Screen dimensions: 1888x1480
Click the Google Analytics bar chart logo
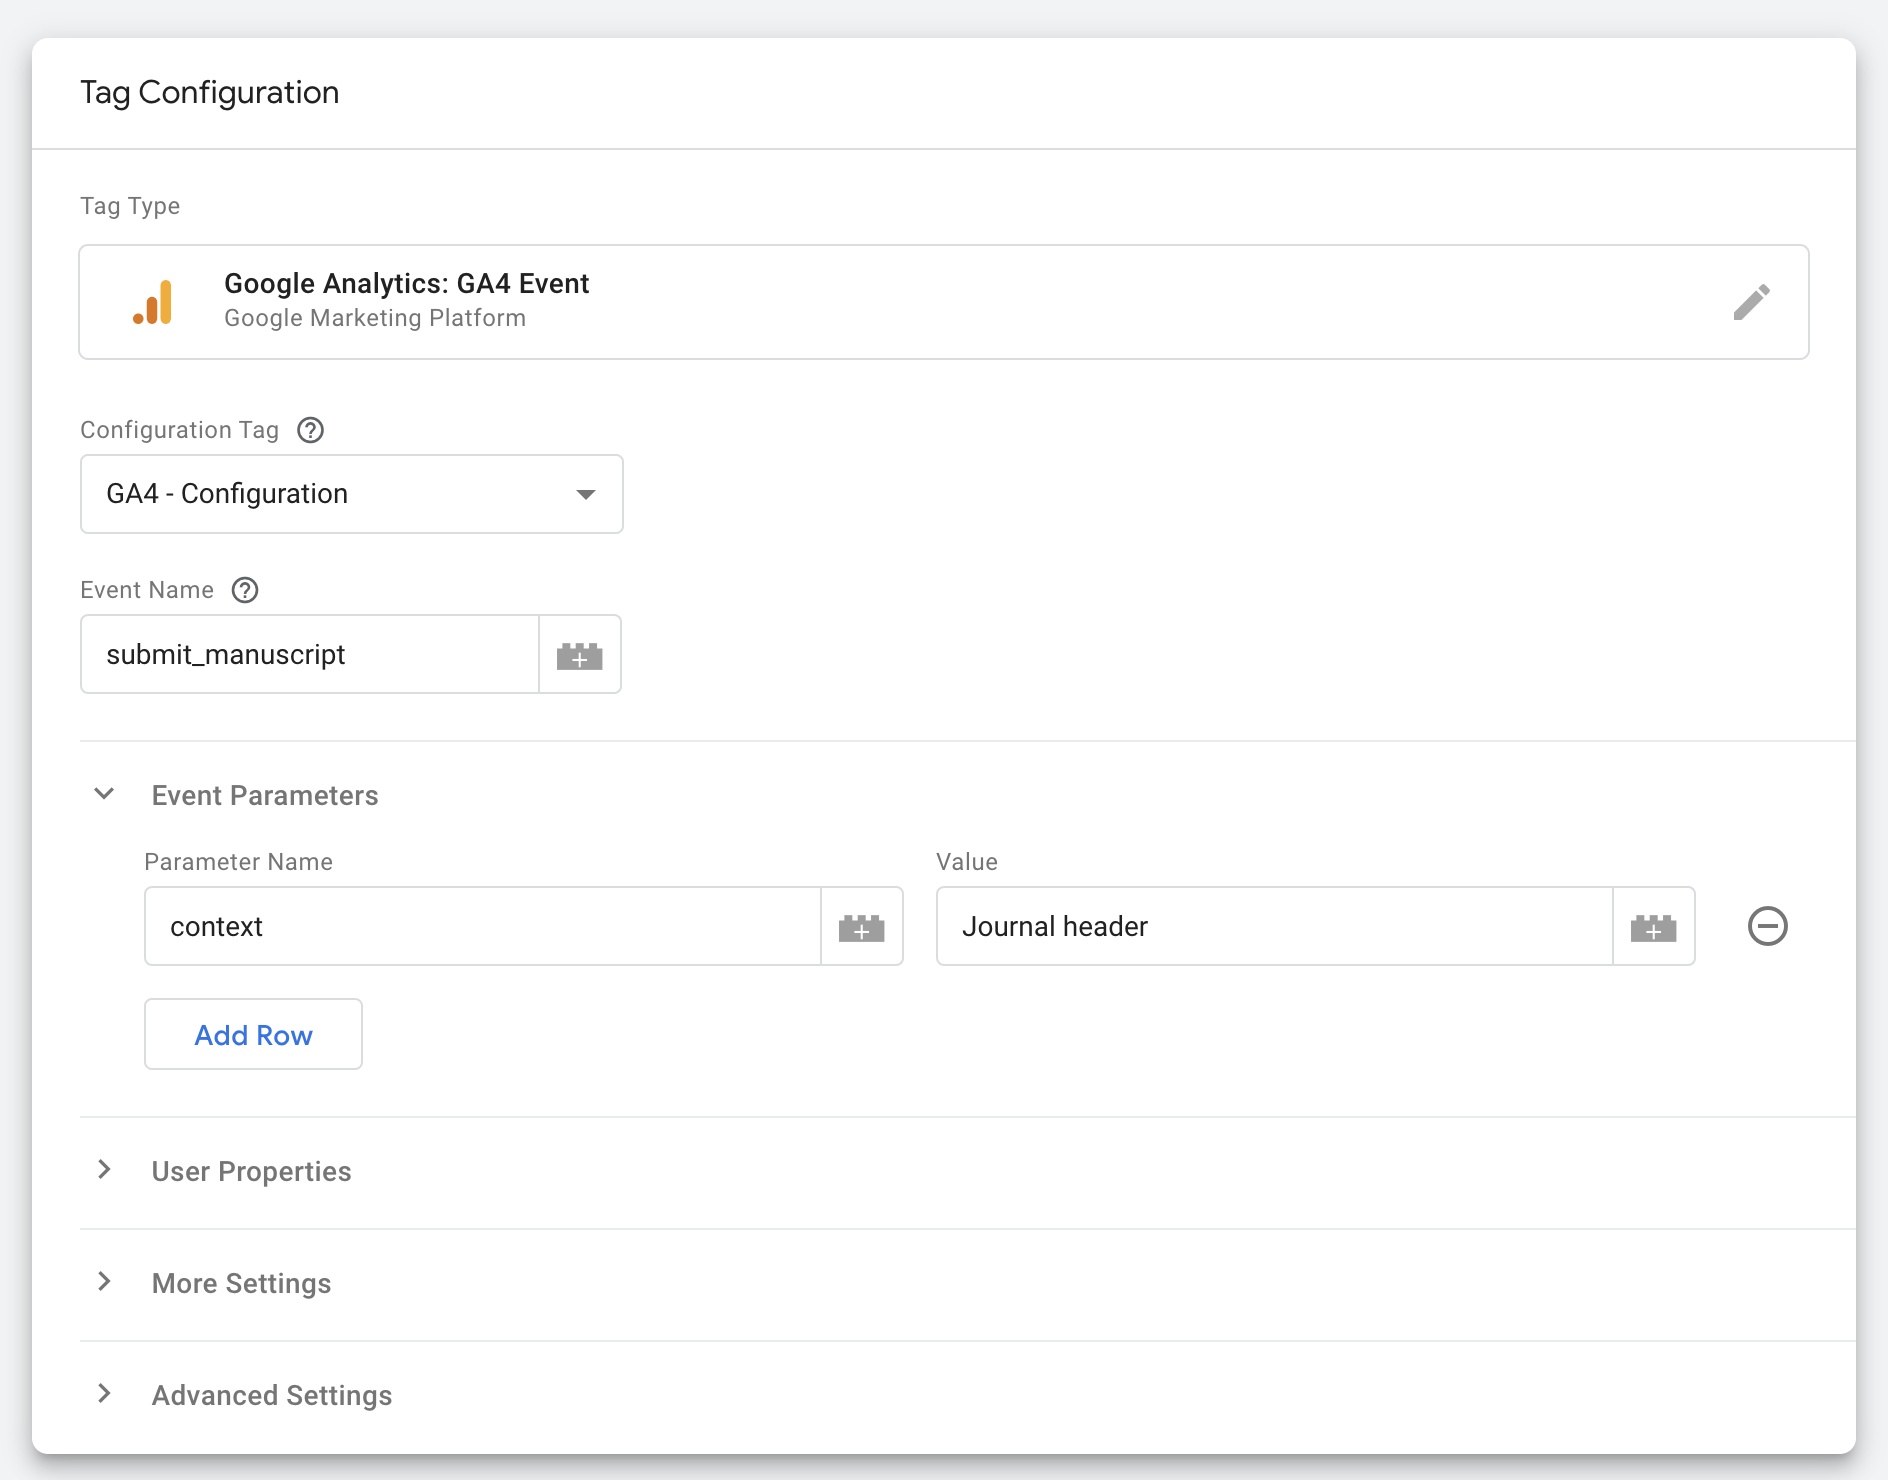(153, 302)
